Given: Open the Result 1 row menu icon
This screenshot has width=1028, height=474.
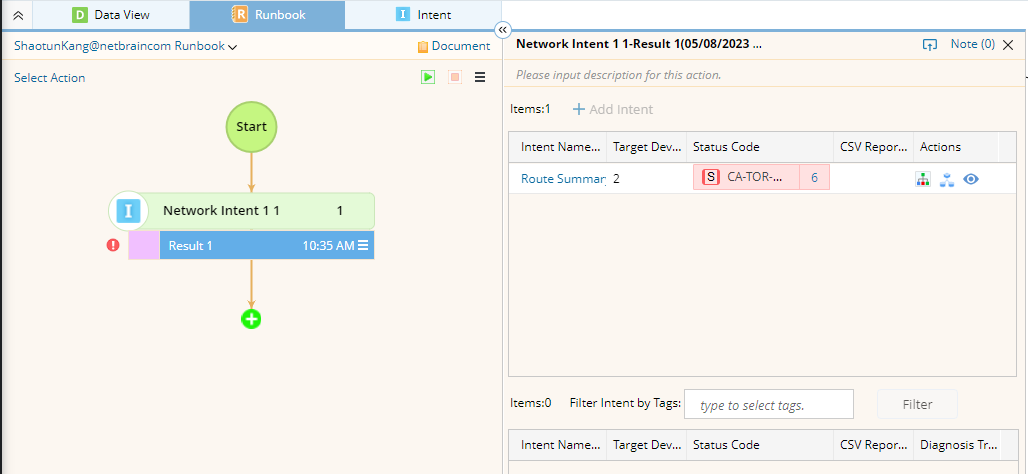Looking at the screenshot, I should (x=364, y=245).
